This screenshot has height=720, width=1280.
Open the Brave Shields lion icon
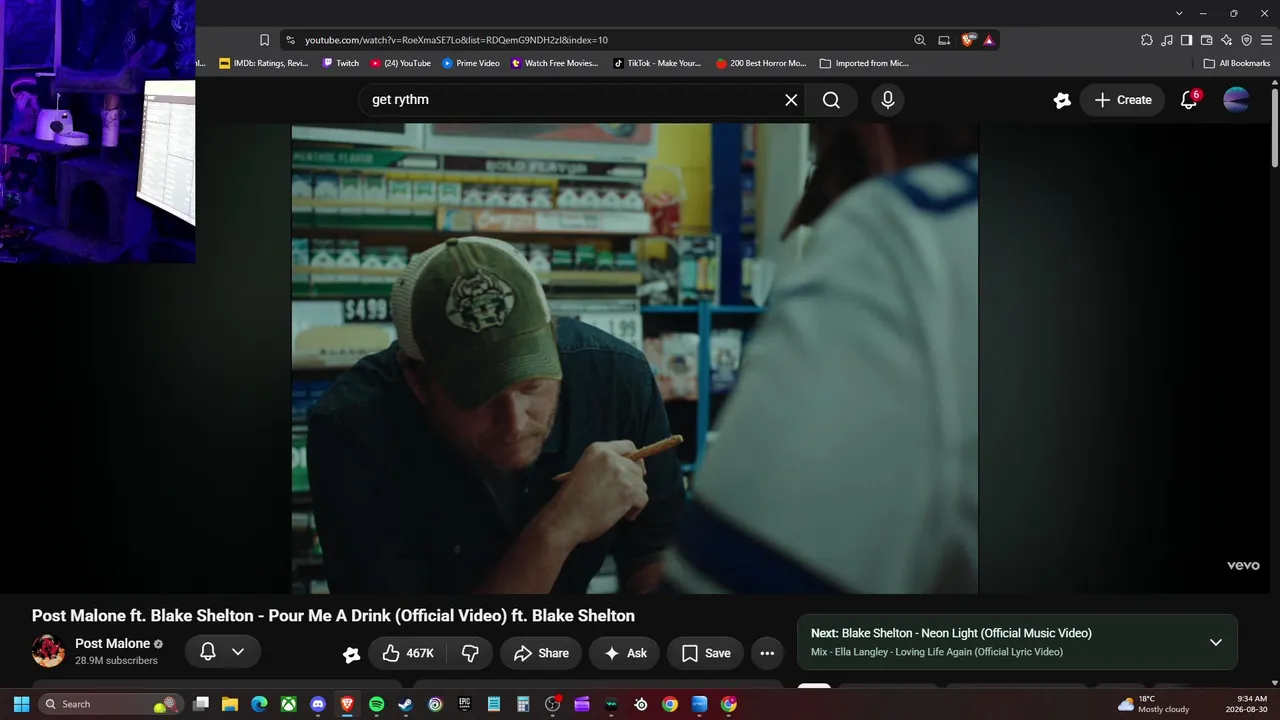968,40
